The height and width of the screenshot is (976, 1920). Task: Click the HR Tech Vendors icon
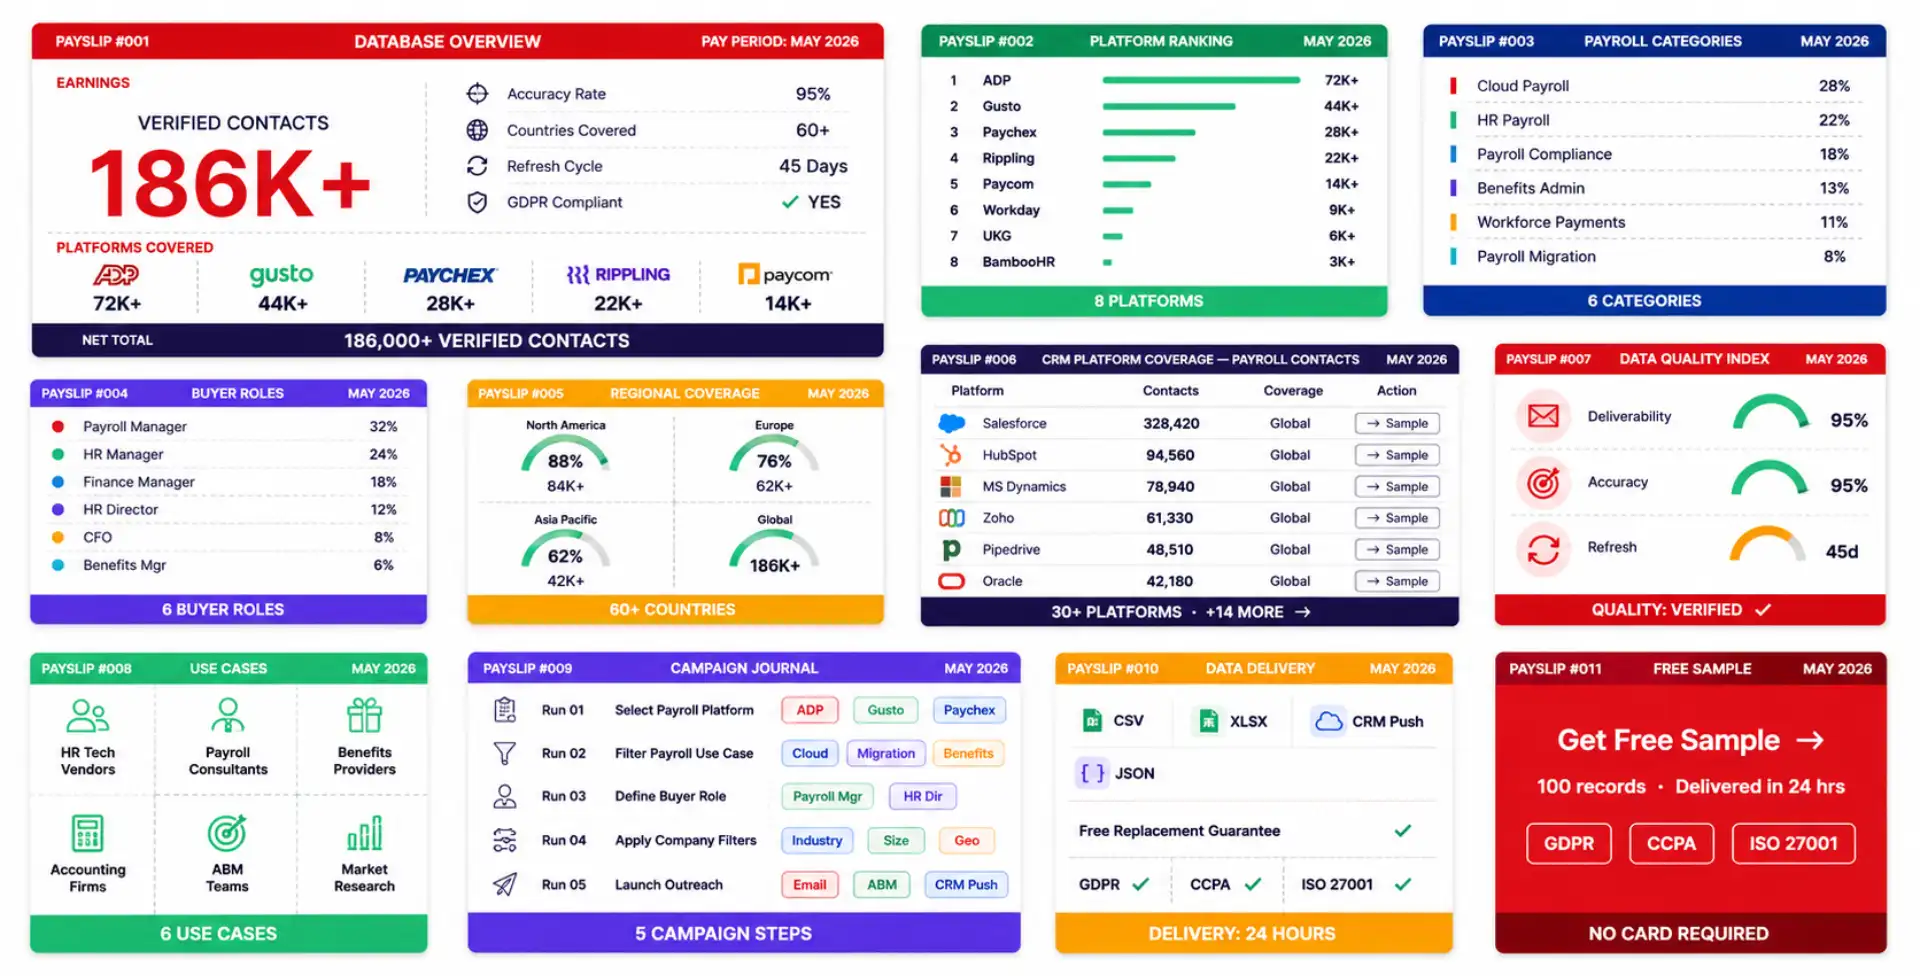pos(87,716)
